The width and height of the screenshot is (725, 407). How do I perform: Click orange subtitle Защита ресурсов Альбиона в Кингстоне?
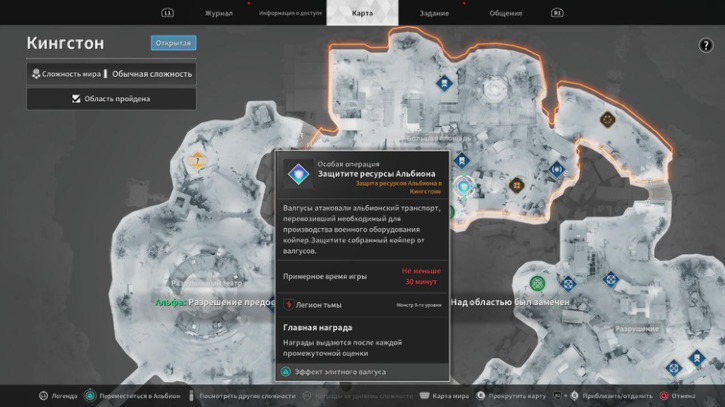pyautogui.click(x=398, y=187)
